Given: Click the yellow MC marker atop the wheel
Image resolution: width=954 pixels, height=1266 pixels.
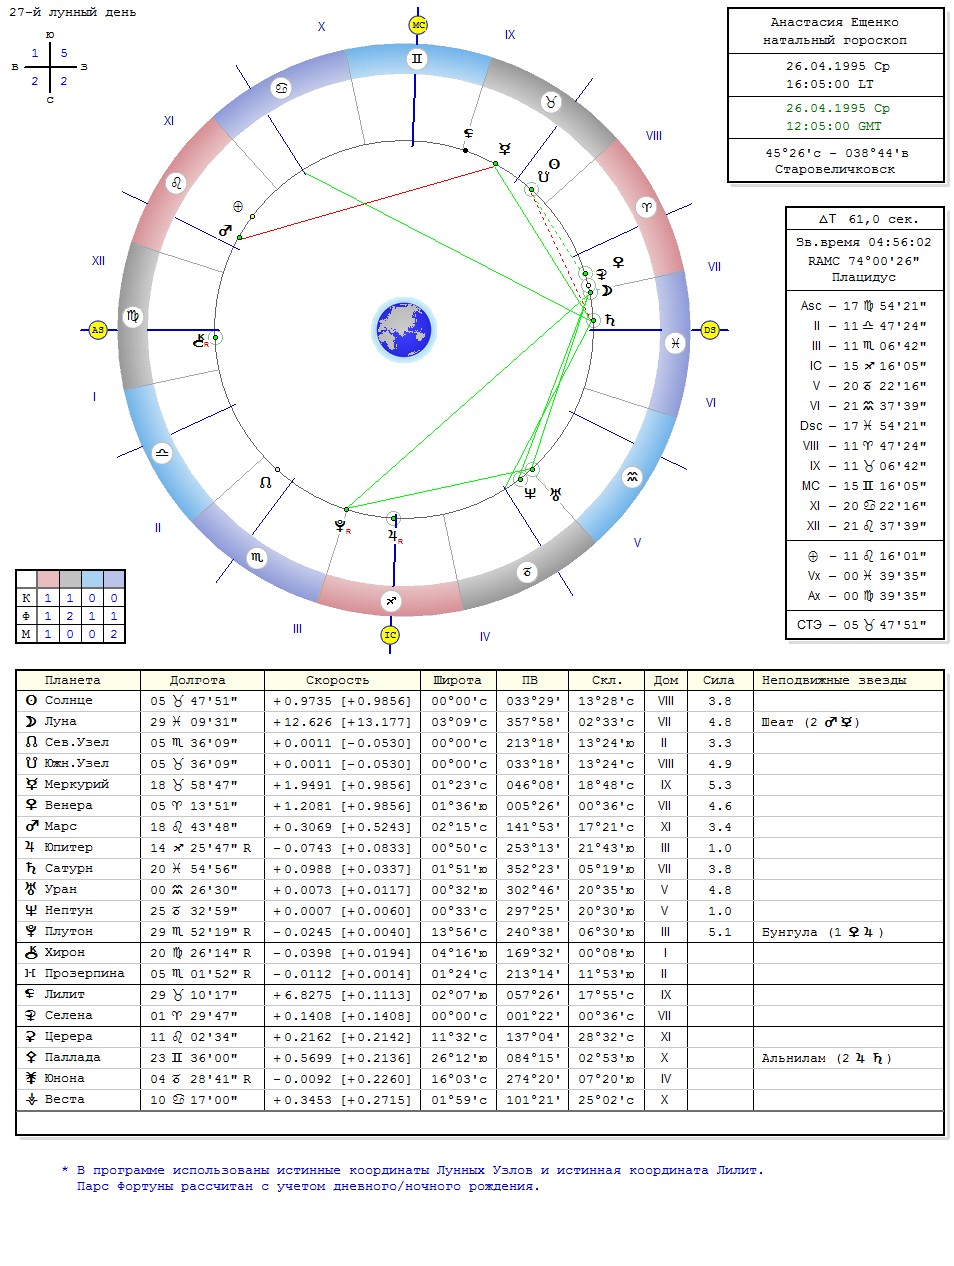Looking at the screenshot, I should point(418,25).
